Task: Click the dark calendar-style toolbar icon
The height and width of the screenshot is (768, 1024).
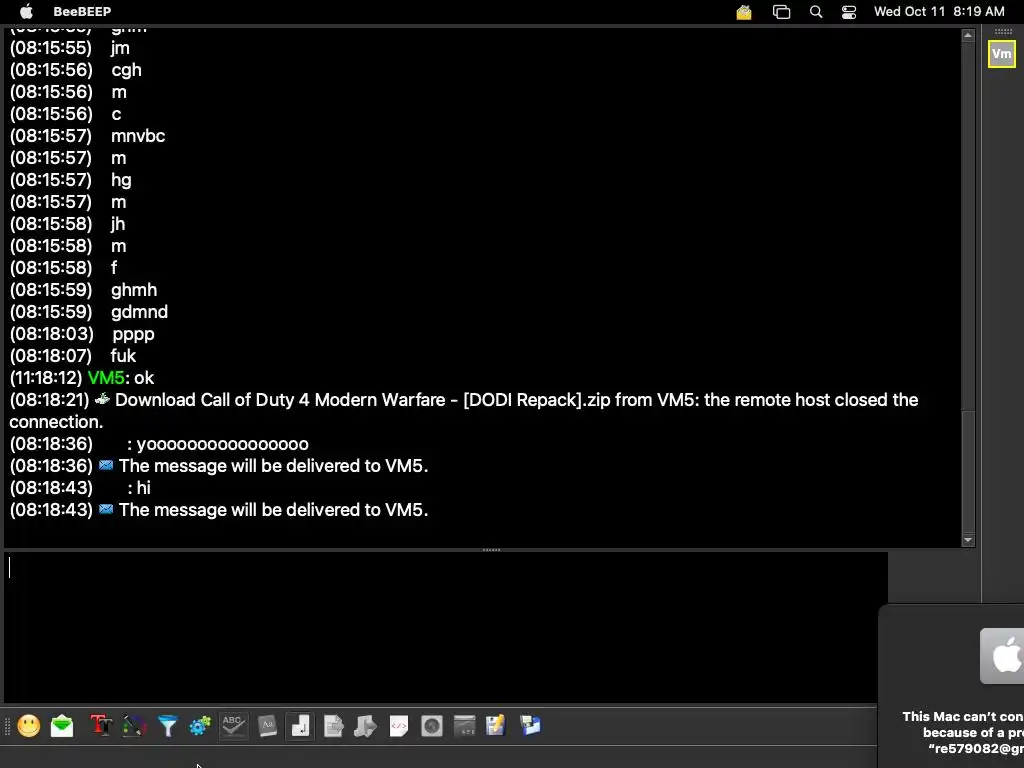Action: (x=464, y=726)
